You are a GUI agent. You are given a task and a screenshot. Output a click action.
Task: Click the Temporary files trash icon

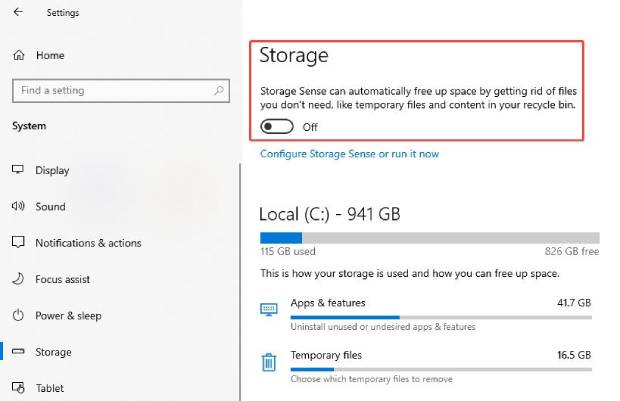coord(269,361)
